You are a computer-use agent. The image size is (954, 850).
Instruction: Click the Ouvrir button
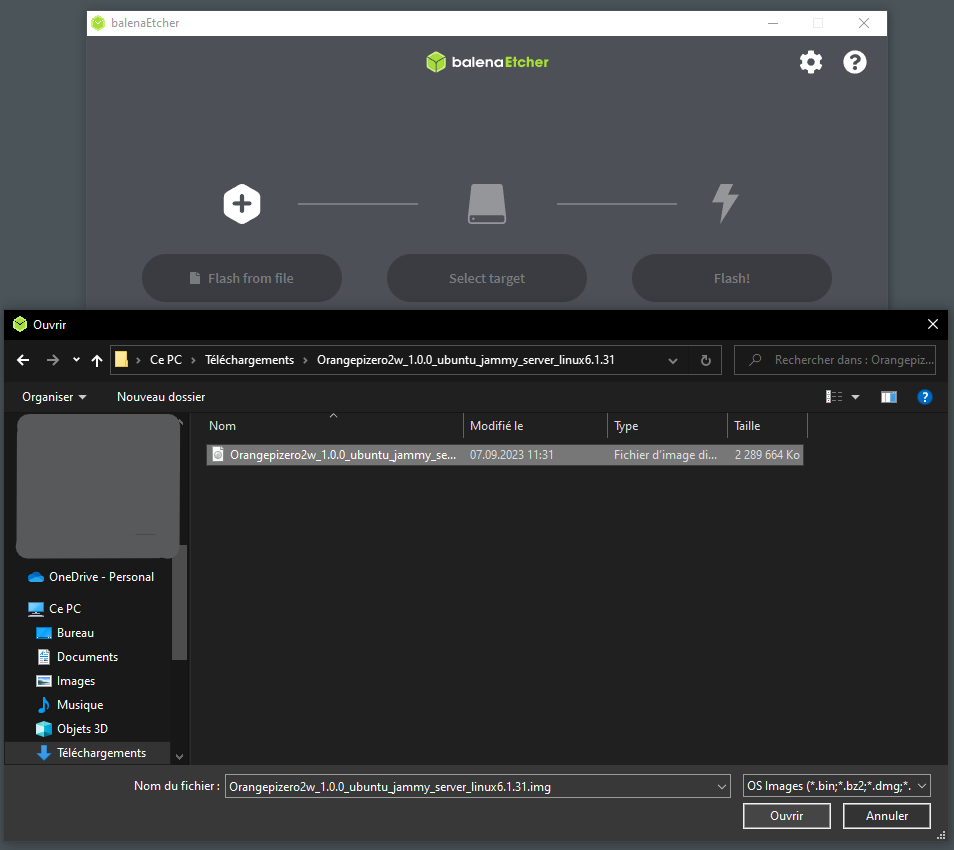tap(787, 816)
